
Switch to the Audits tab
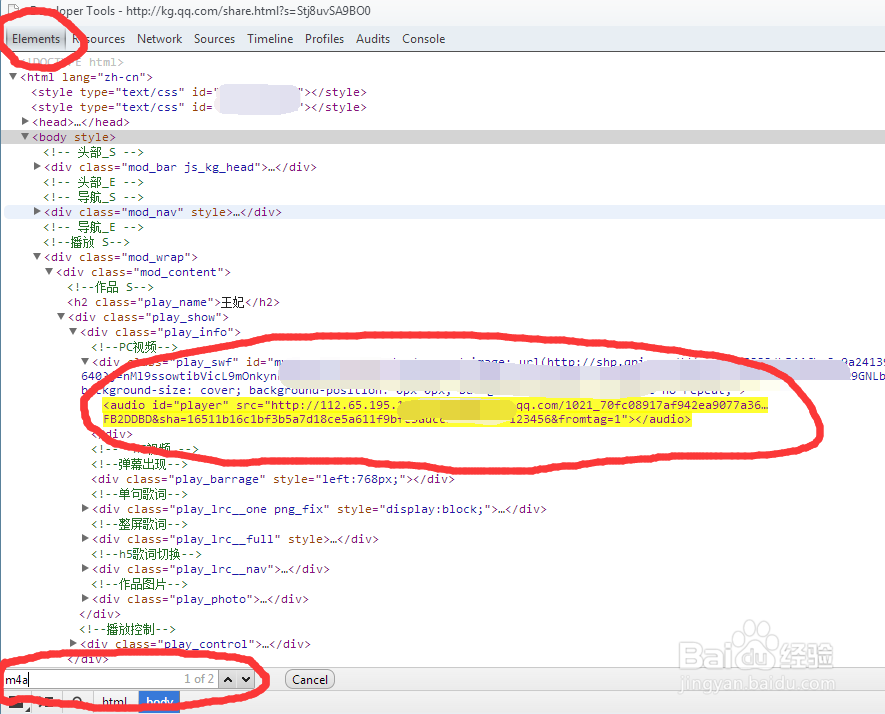pyautogui.click(x=373, y=39)
